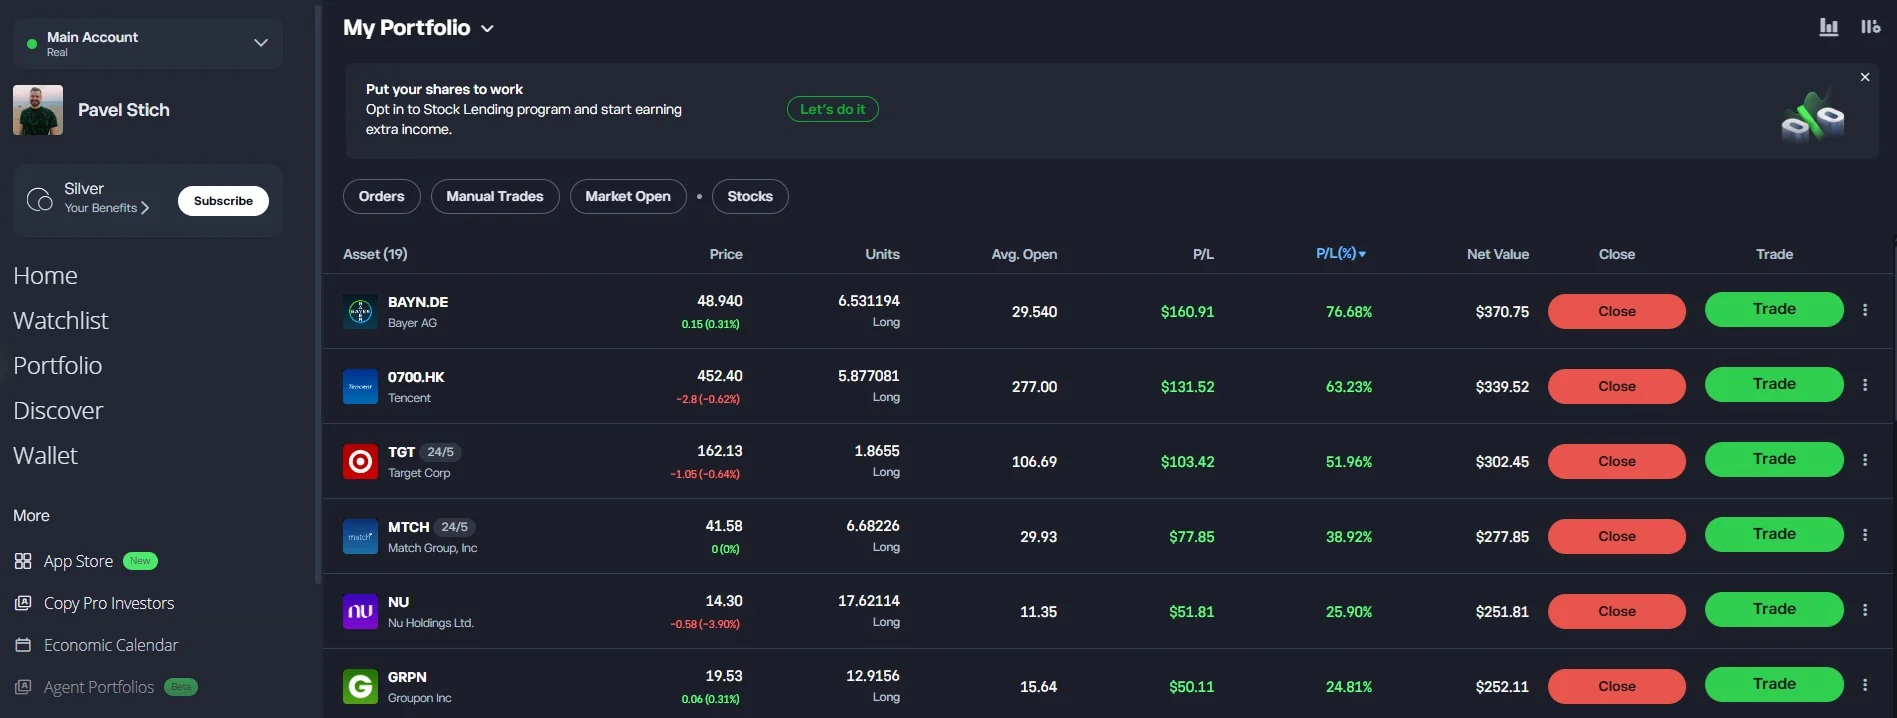The image size is (1897, 718).
Task: Click the Silver club tier icon
Action: pyautogui.click(x=40, y=200)
